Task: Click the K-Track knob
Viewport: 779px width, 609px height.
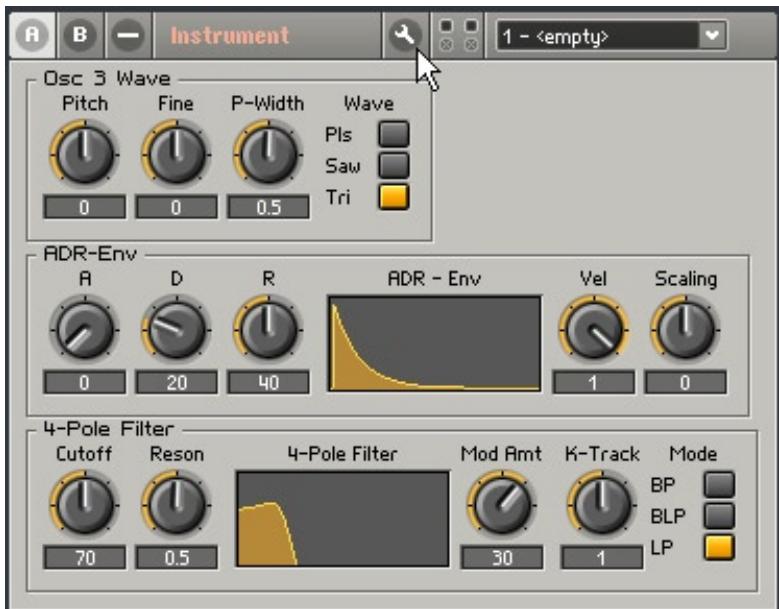Action: (602, 504)
